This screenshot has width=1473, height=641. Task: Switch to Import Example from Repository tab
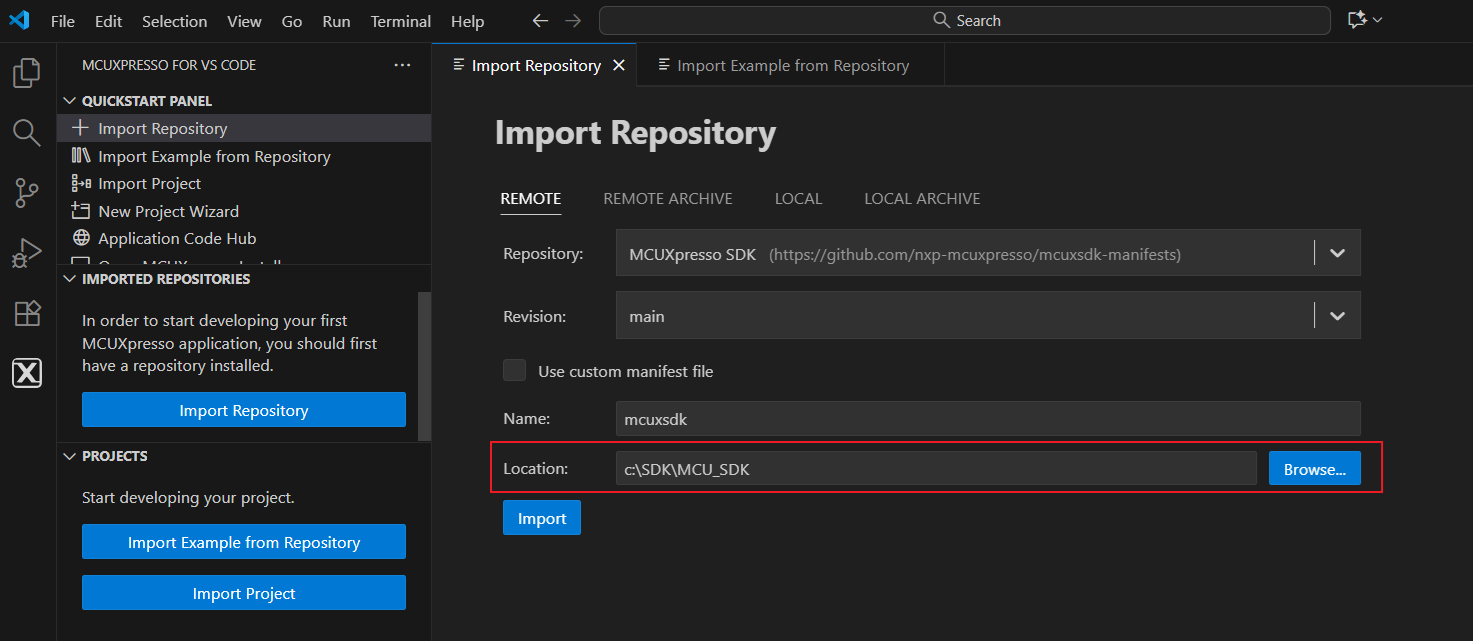tap(792, 65)
